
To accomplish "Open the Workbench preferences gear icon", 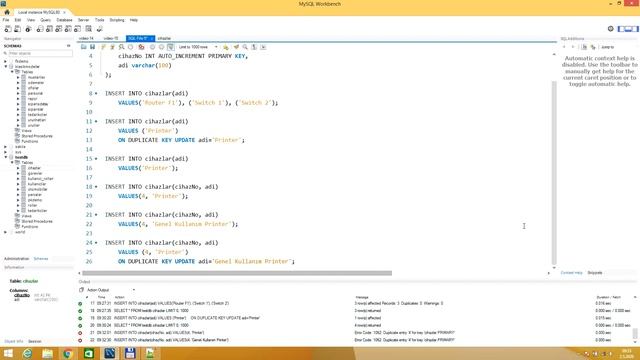I will pos(611,29).
